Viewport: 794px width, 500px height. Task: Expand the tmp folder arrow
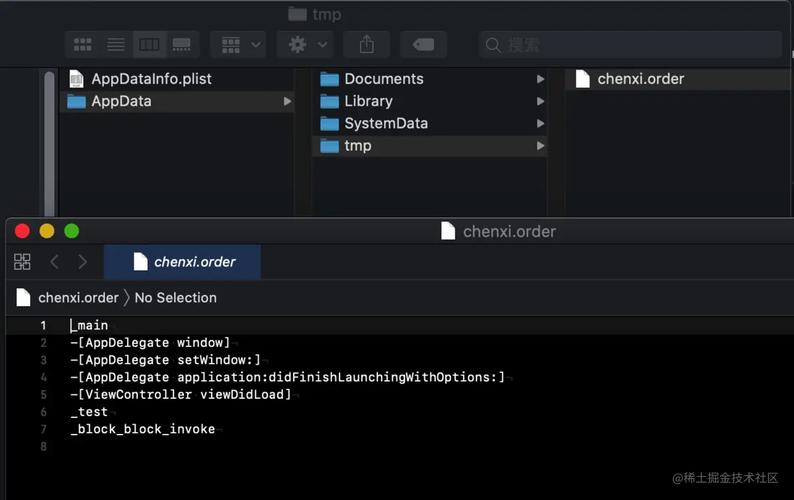tap(540, 146)
